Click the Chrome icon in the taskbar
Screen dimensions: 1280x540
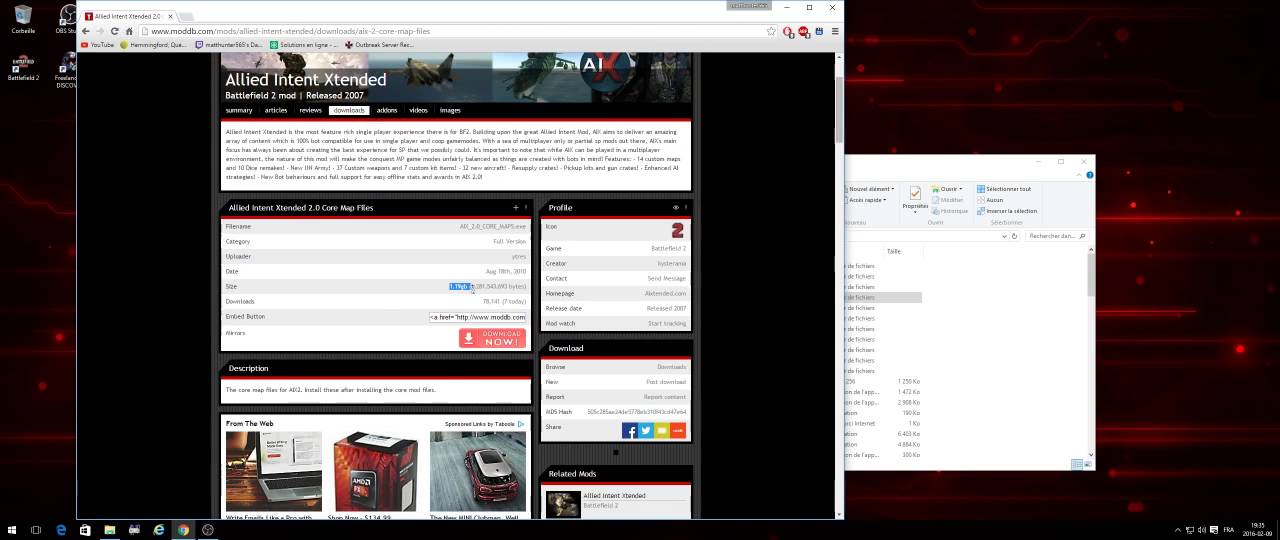(183, 530)
